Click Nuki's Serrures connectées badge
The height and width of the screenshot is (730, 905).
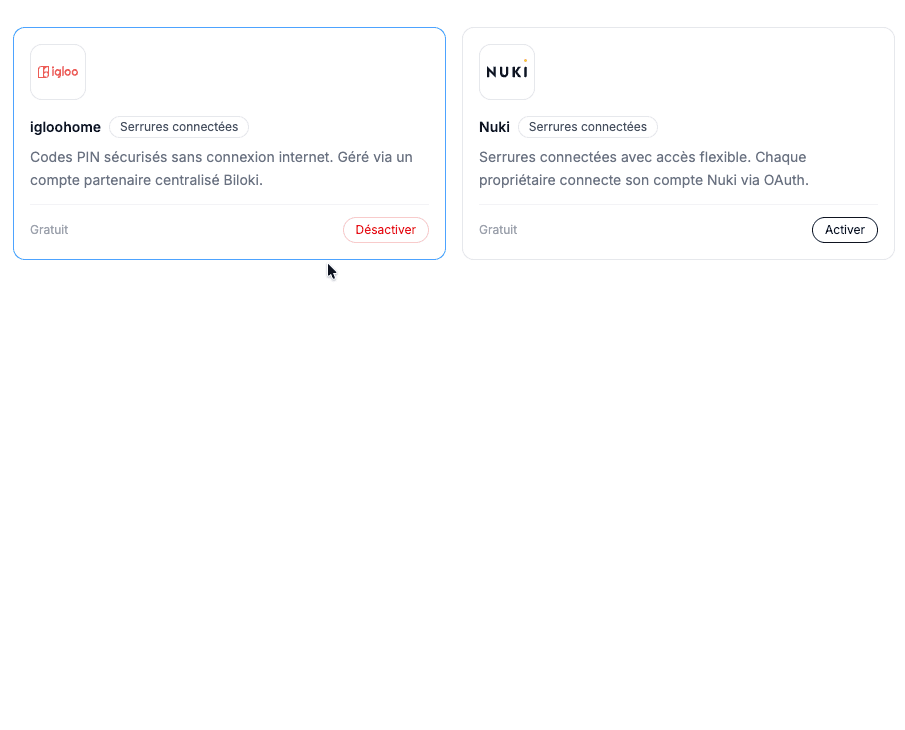point(588,127)
